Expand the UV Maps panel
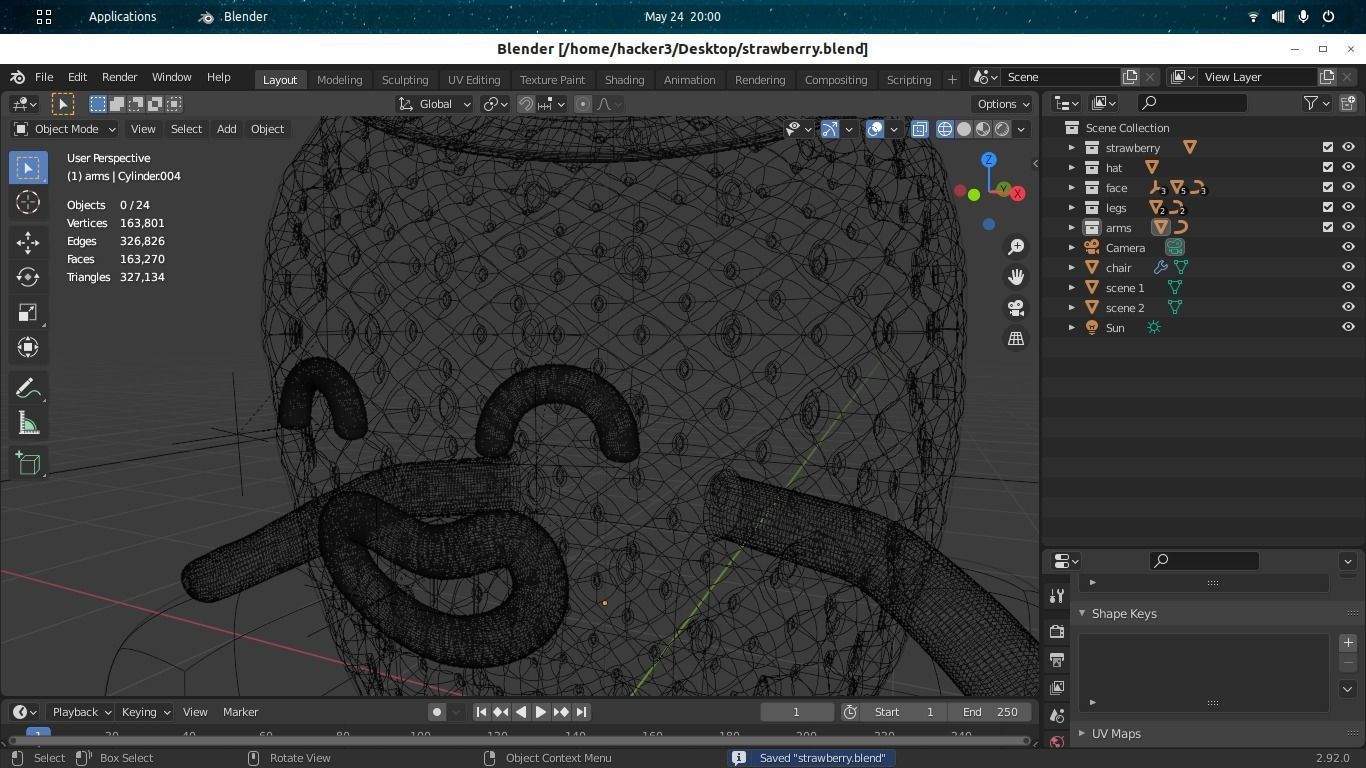 1082,733
